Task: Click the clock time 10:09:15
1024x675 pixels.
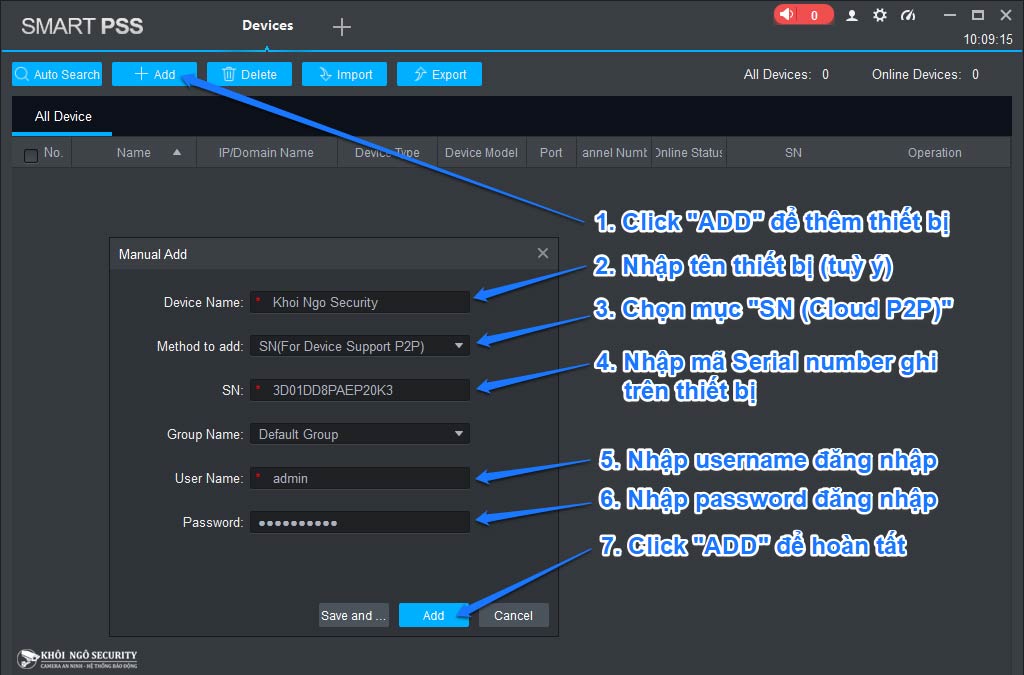Action: pos(987,39)
